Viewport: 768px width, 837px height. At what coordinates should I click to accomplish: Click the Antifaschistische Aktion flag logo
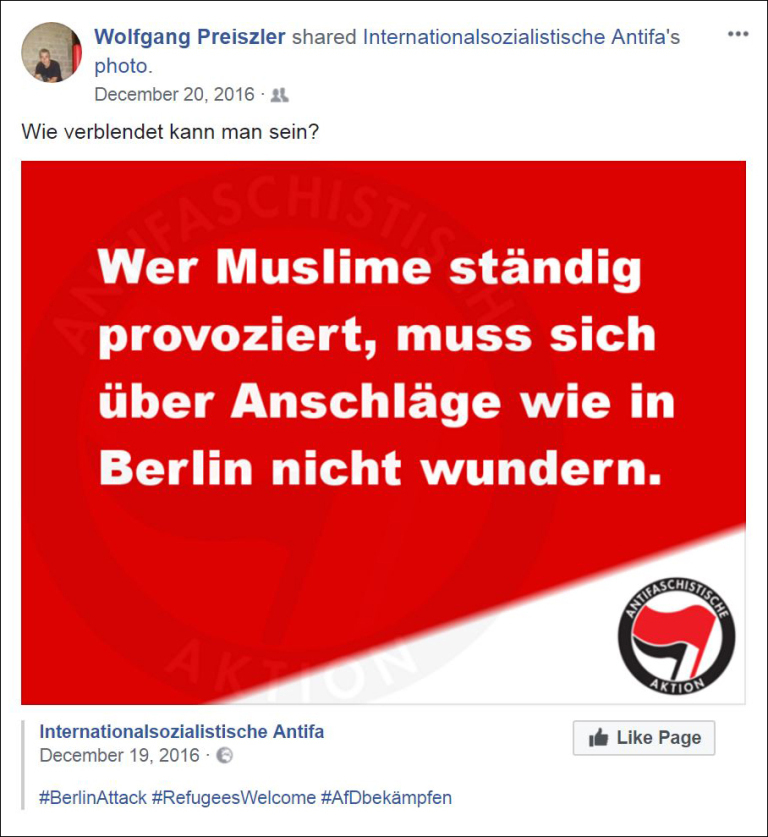tap(676, 636)
